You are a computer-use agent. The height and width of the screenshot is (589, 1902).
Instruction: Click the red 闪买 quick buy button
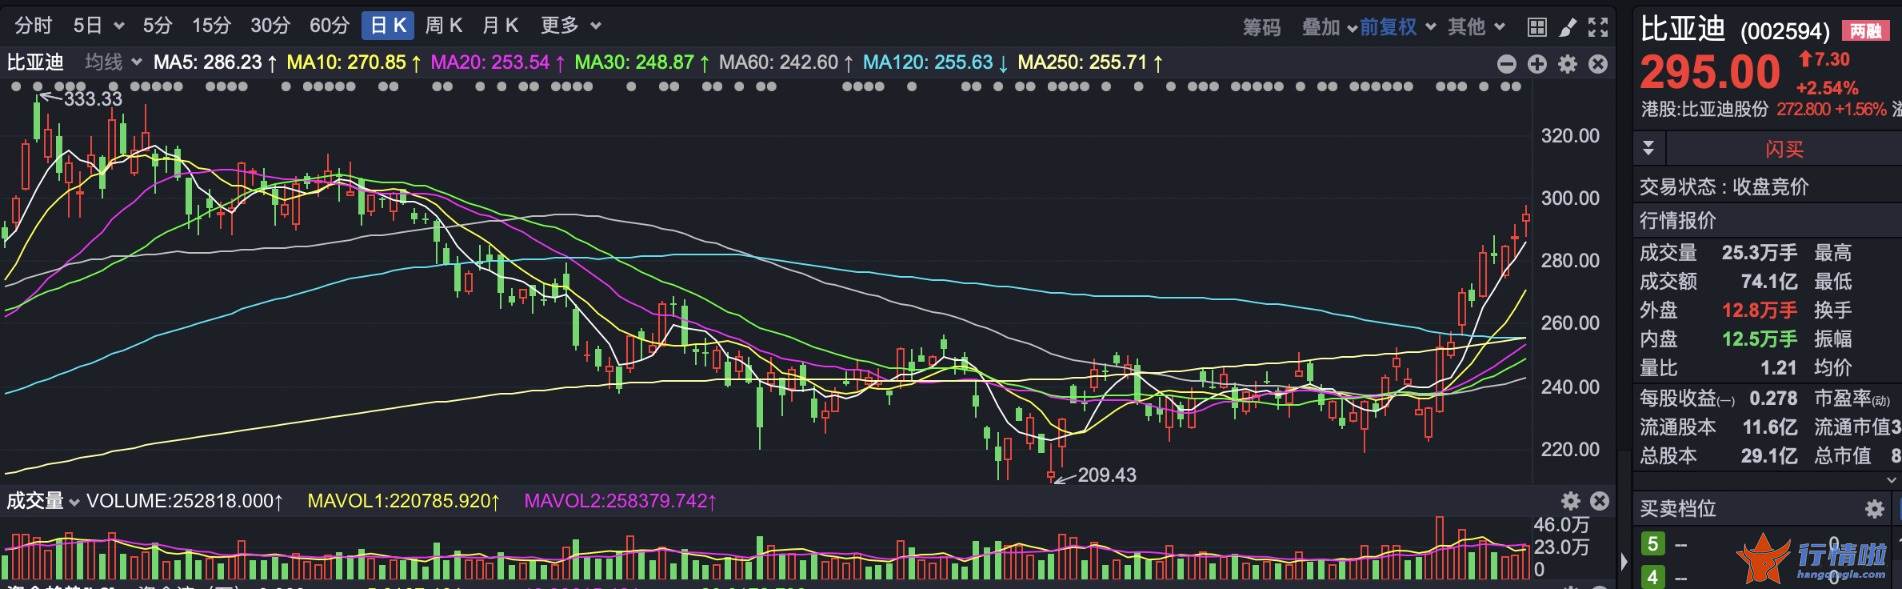click(1783, 149)
